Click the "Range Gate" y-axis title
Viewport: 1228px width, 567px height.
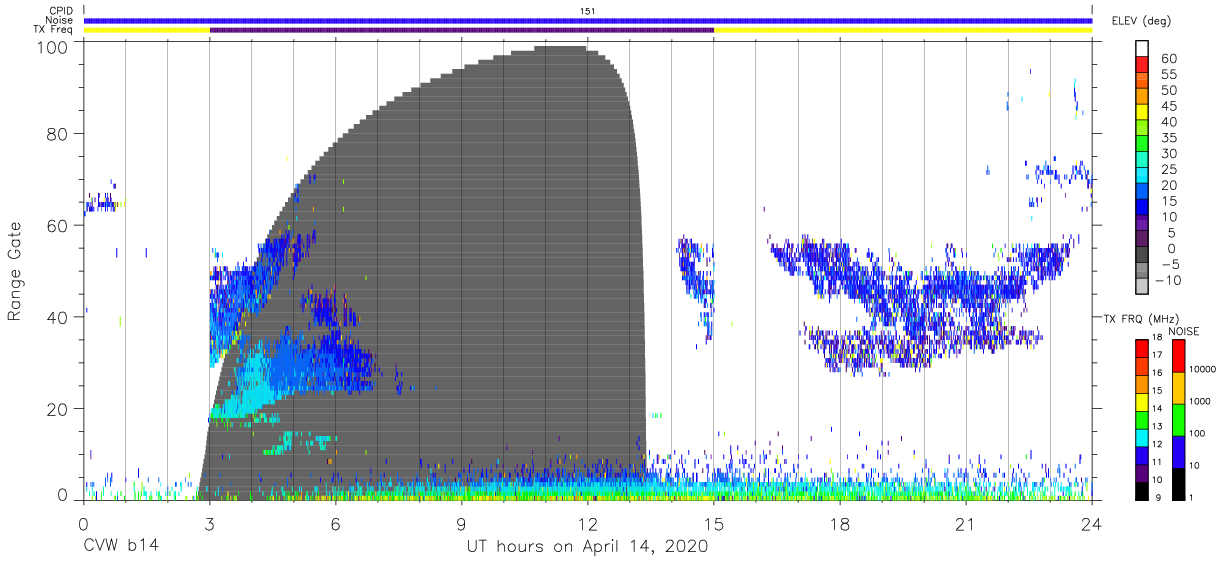pos(15,271)
